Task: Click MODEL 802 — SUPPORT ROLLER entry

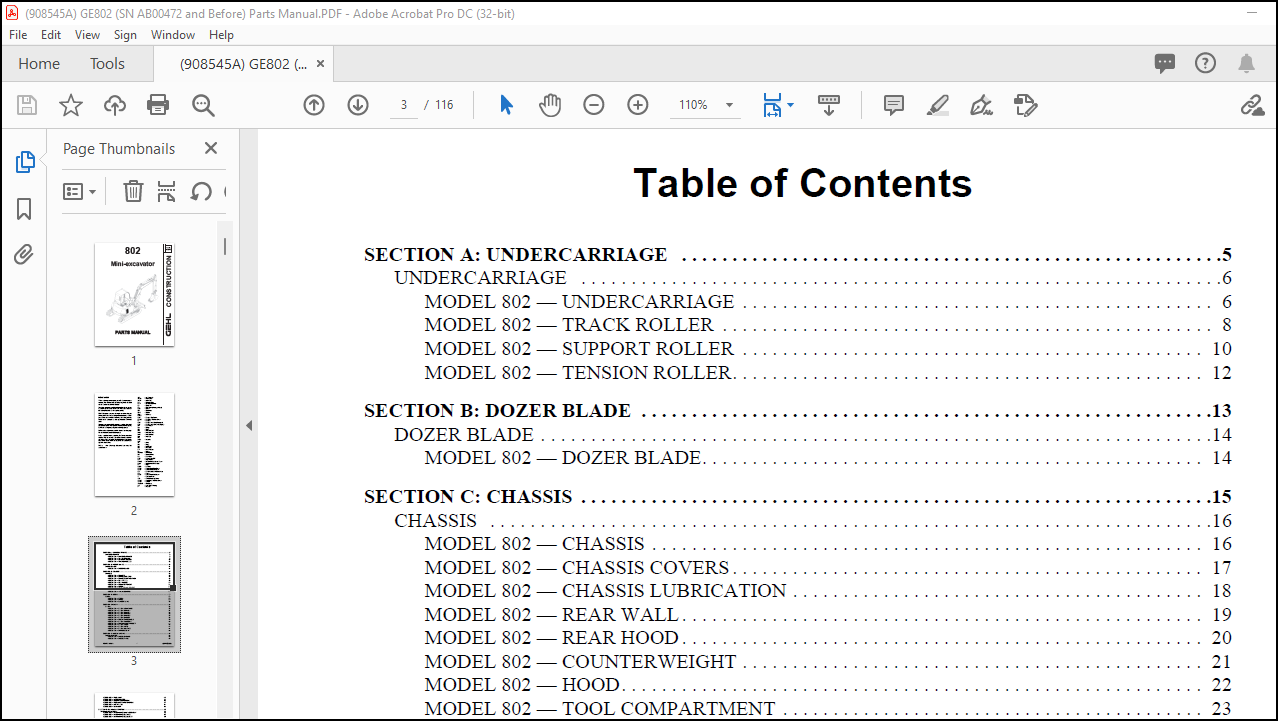Action: pos(828,349)
